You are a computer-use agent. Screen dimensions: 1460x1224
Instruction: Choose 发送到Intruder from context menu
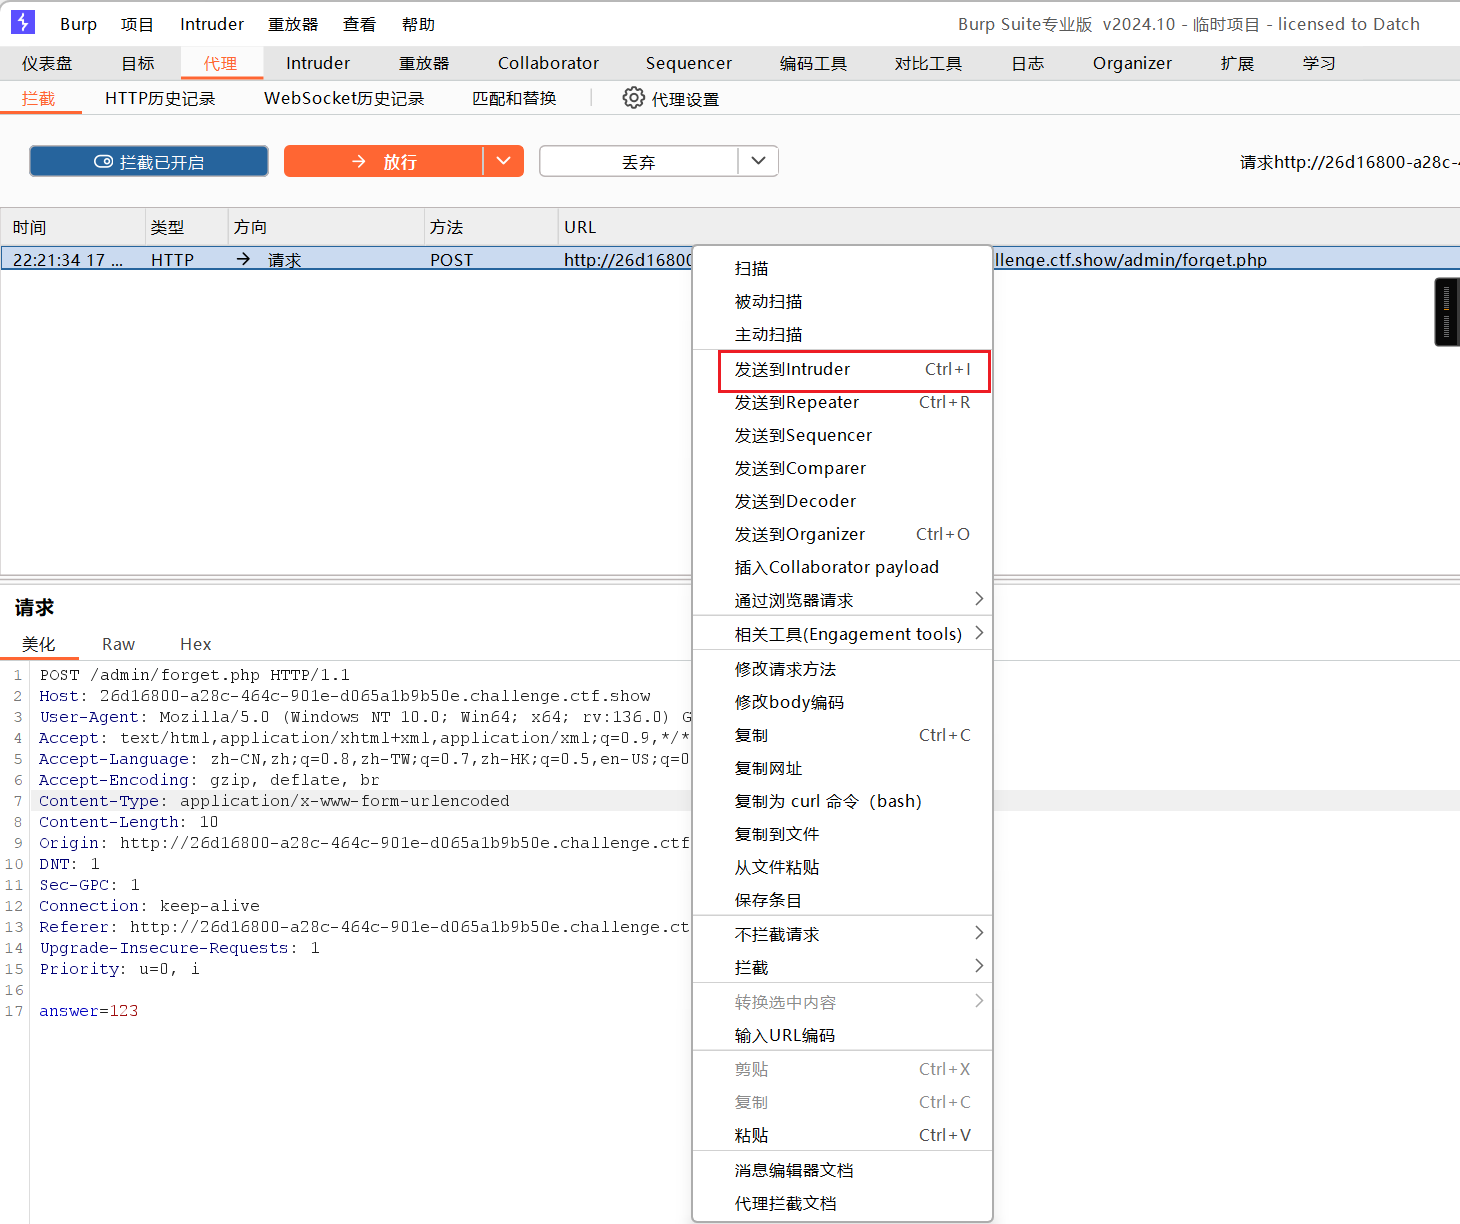(x=853, y=370)
